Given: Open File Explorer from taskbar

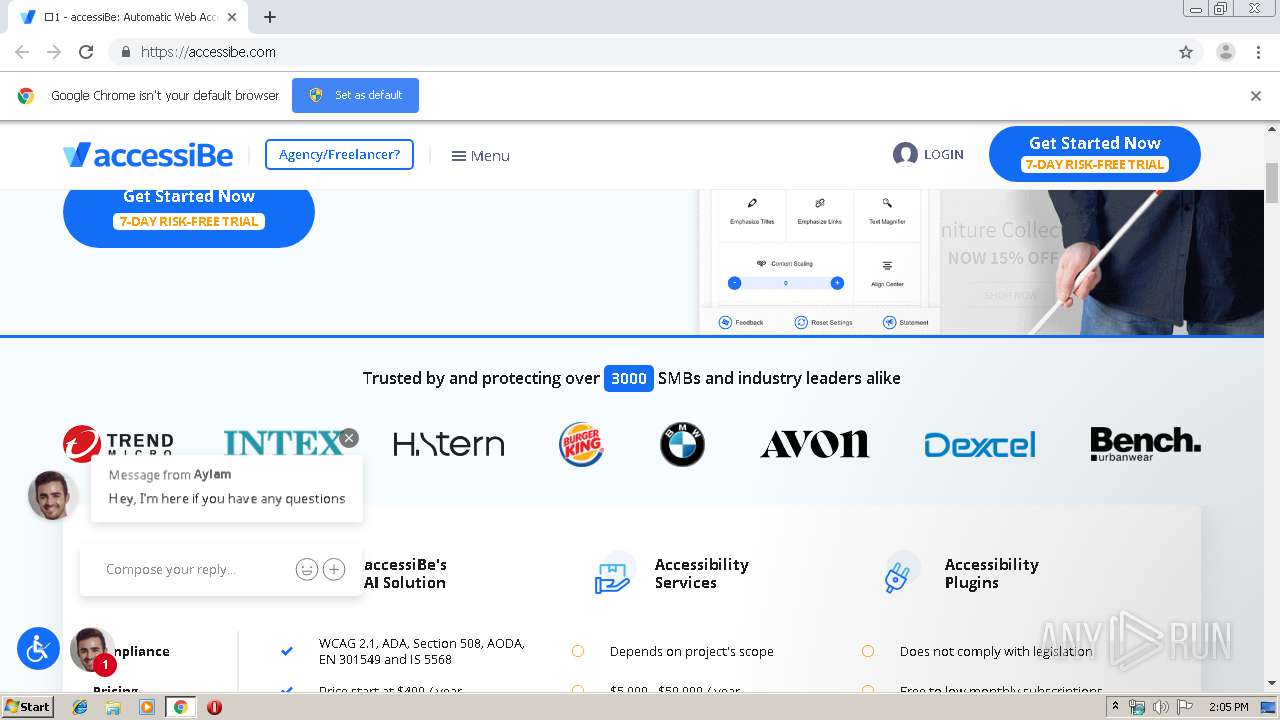Looking at the screenshot, I should coord(113,707).
